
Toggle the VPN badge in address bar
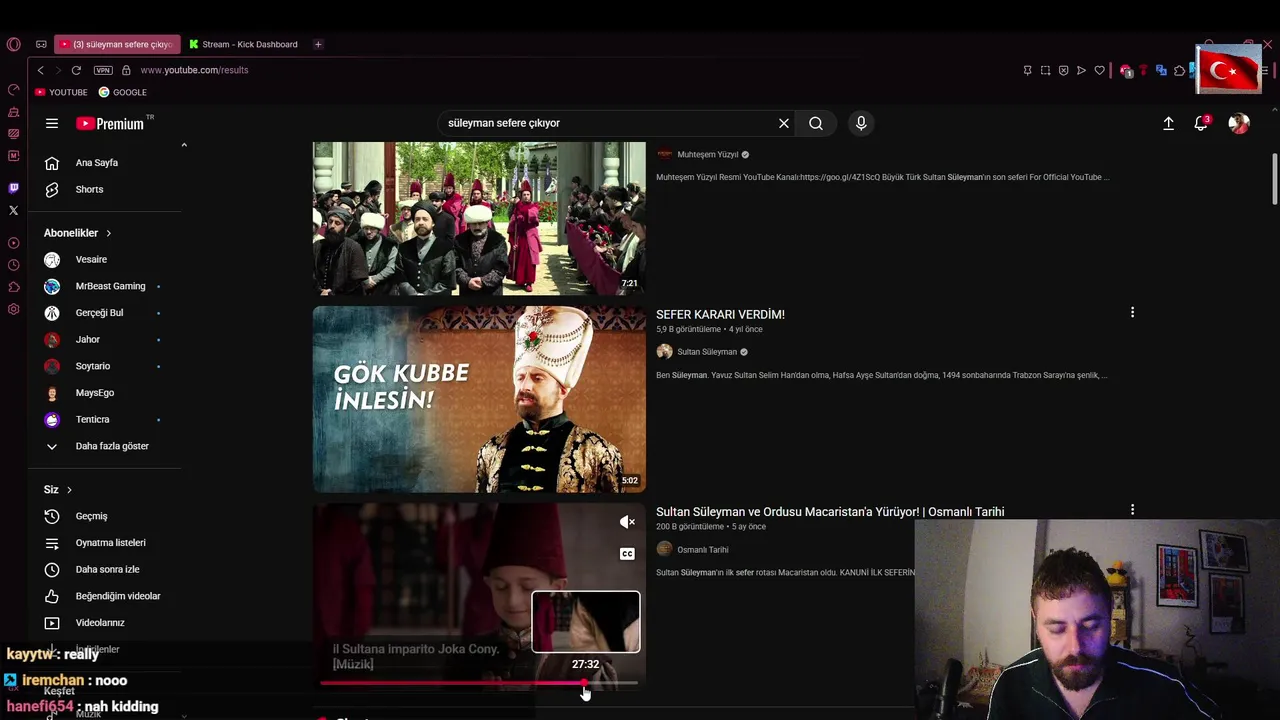click(x=103, y=70)
